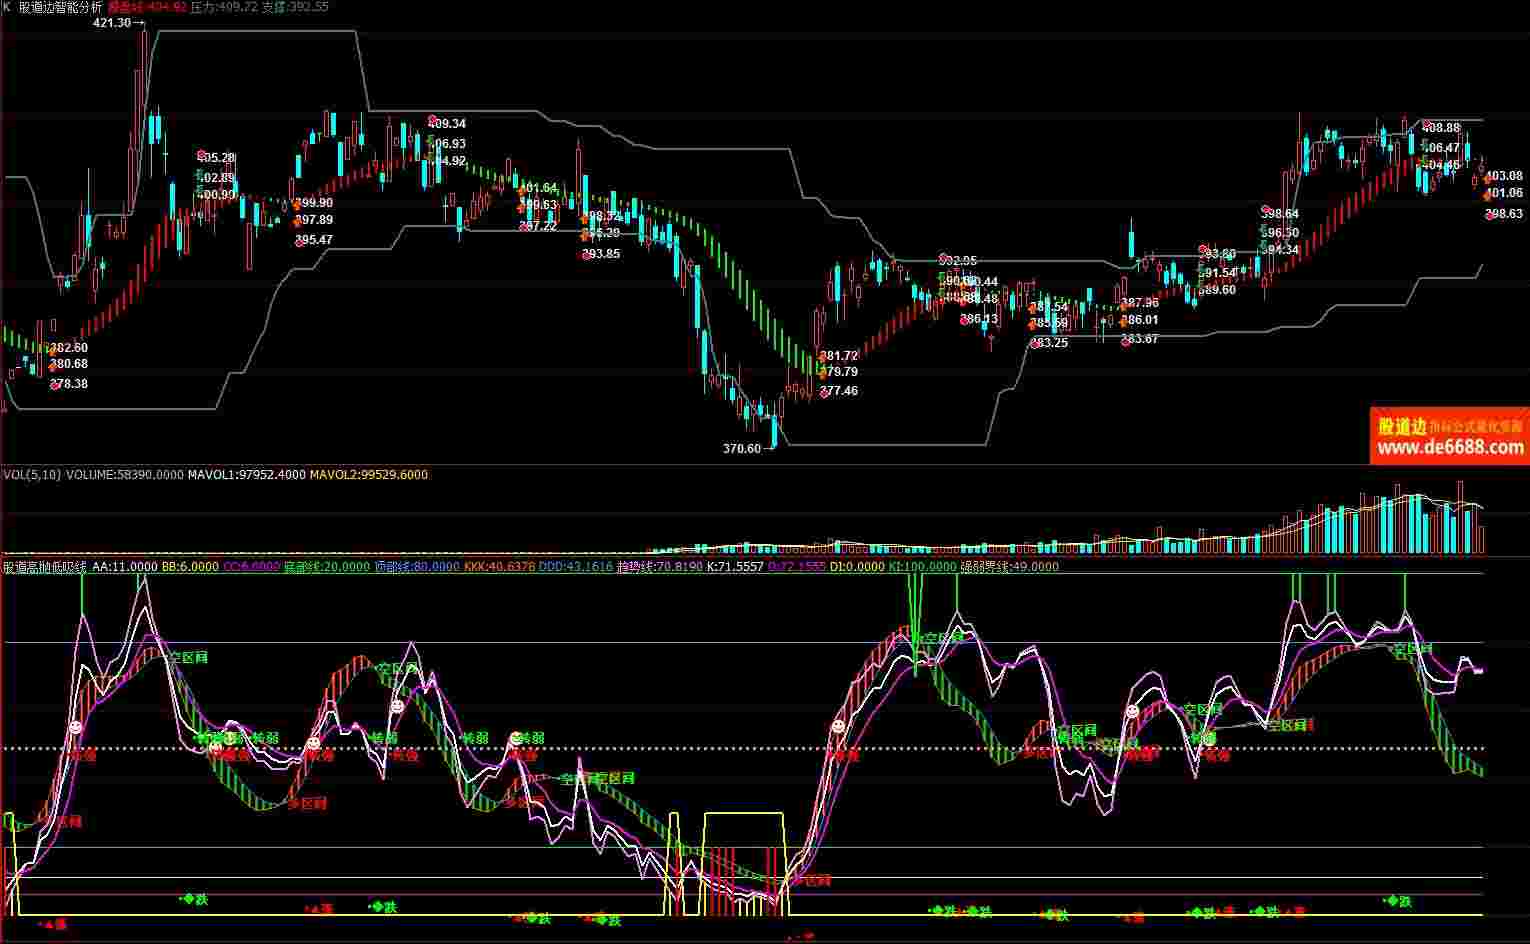Viewport: 1530px width, 944px height.
Task: Click the pink marker beside 383.25
Action: [x=1032, y=343]
